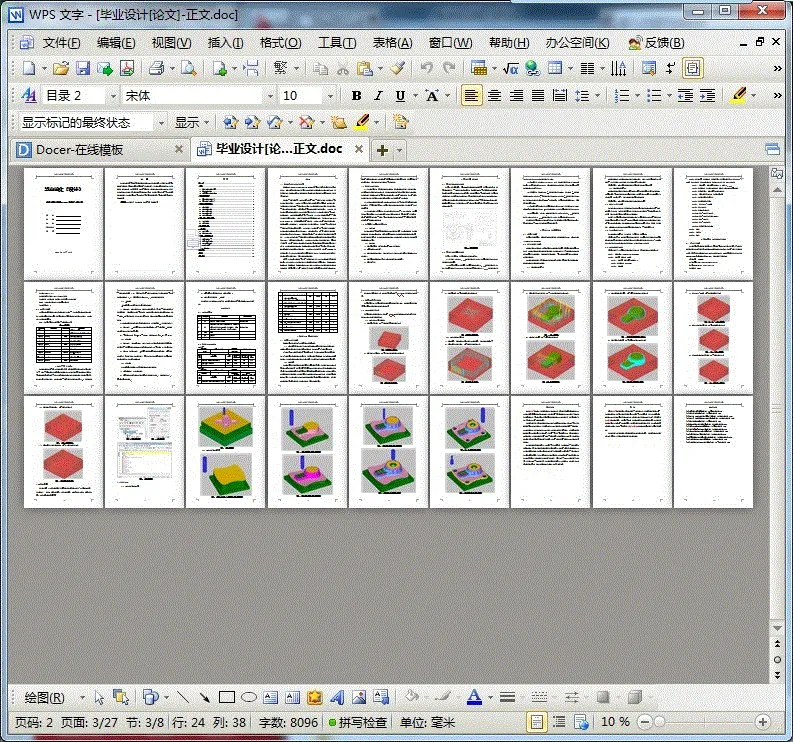Draw an ellipse shape
This screenshot has width=793, height=742.
[x=249, y=697]
